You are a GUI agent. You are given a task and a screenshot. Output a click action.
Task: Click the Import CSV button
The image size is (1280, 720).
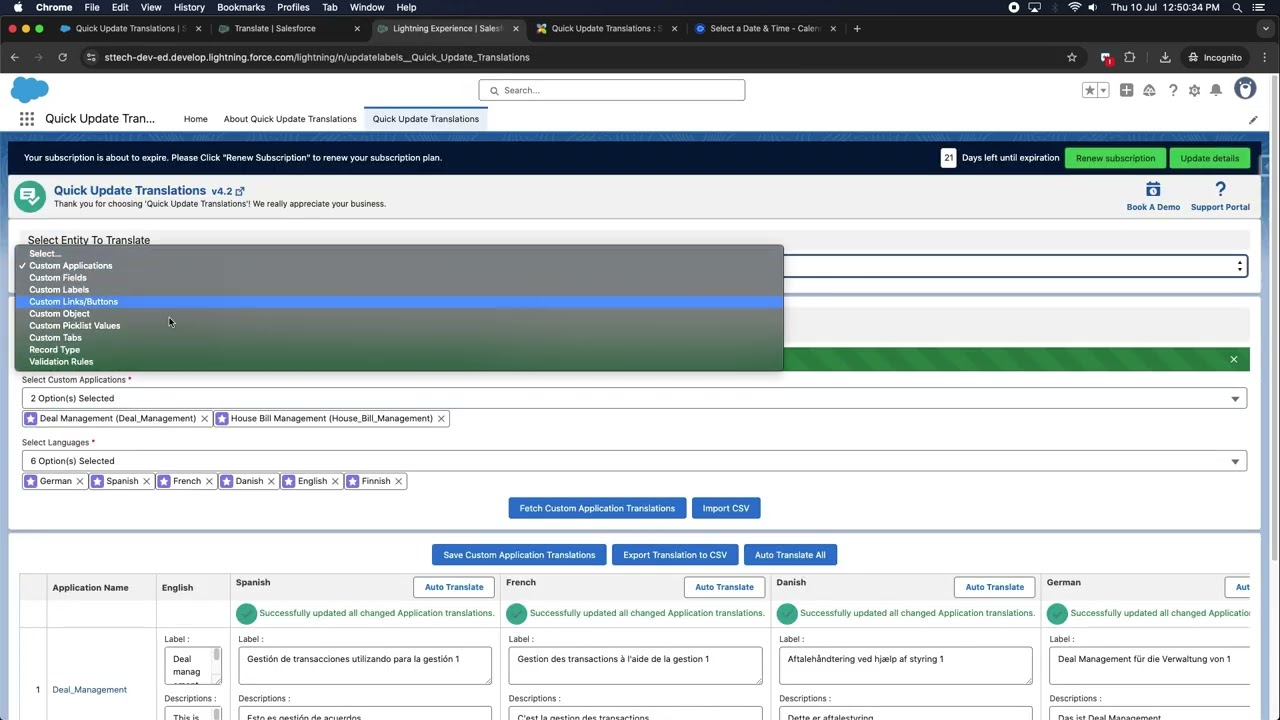(726, 508)
